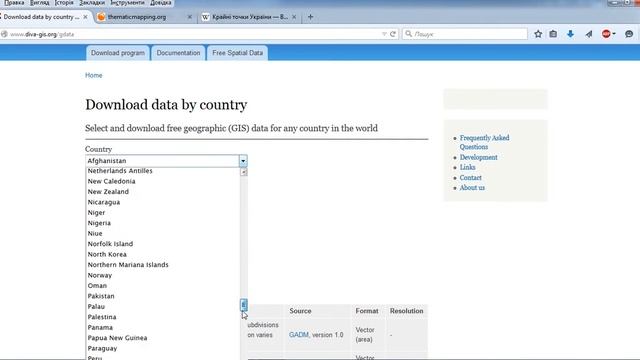Follow the Home breadcrumb link

click(x=93, y=75)
